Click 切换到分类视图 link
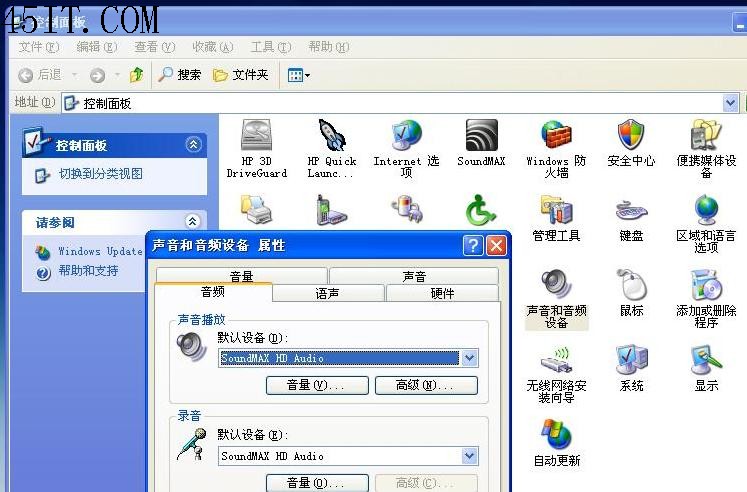 101,174
